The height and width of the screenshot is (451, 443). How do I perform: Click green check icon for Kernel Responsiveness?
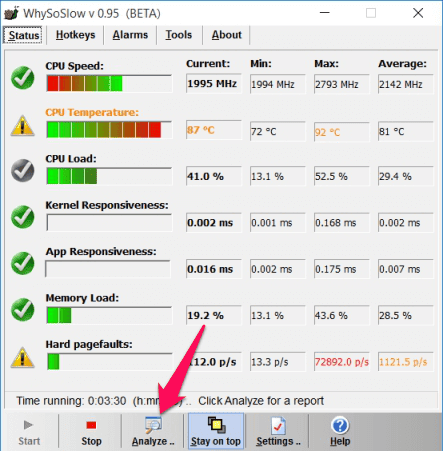[x=22, y=217]
